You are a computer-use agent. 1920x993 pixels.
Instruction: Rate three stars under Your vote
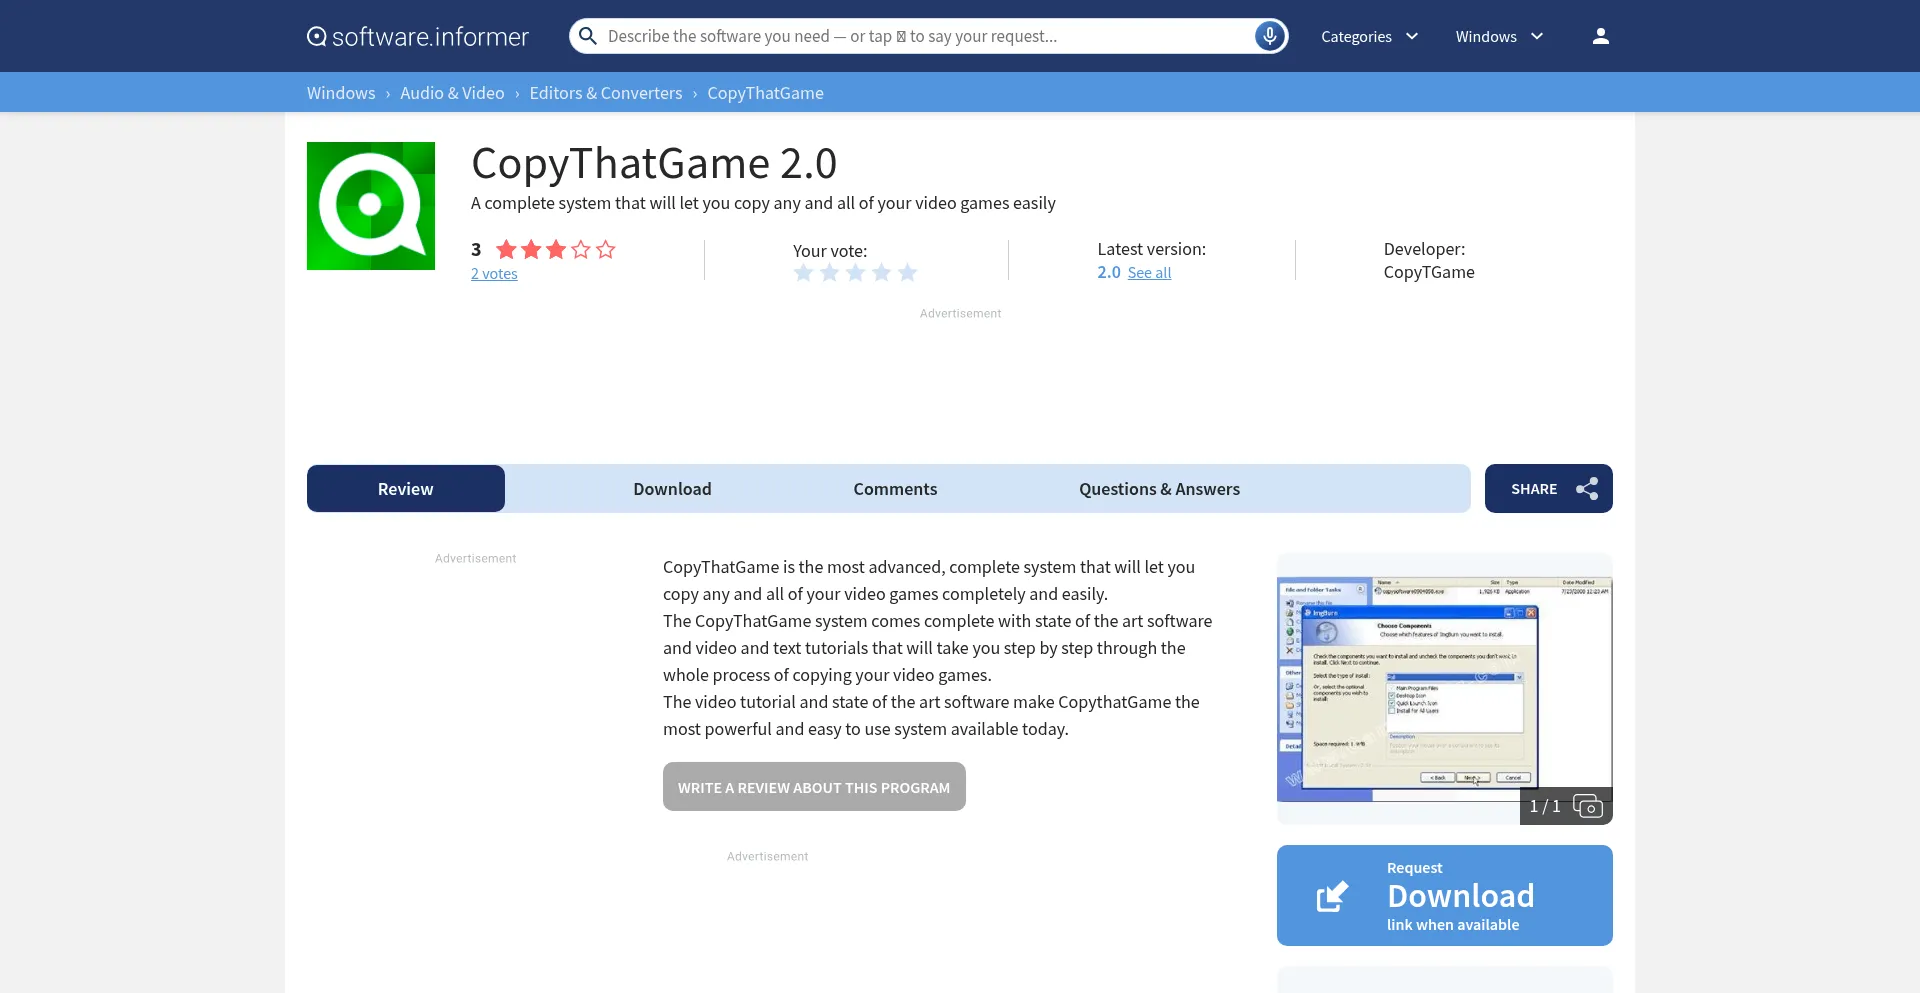pos(855,272)
